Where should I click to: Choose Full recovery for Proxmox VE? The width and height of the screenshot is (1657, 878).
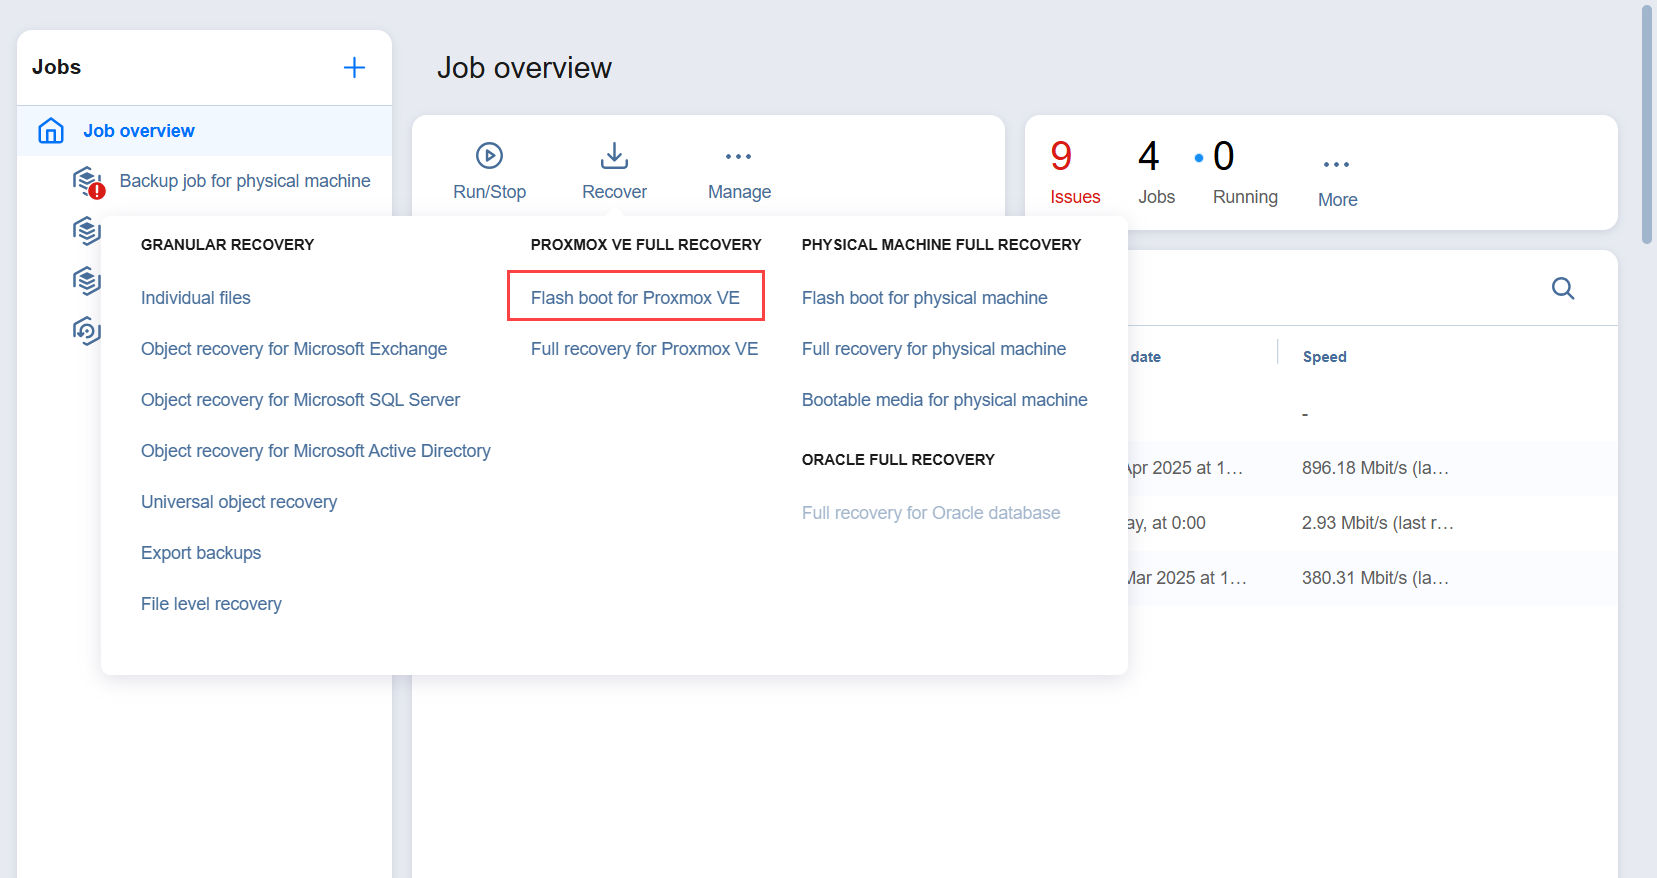(x=644, y=349)
